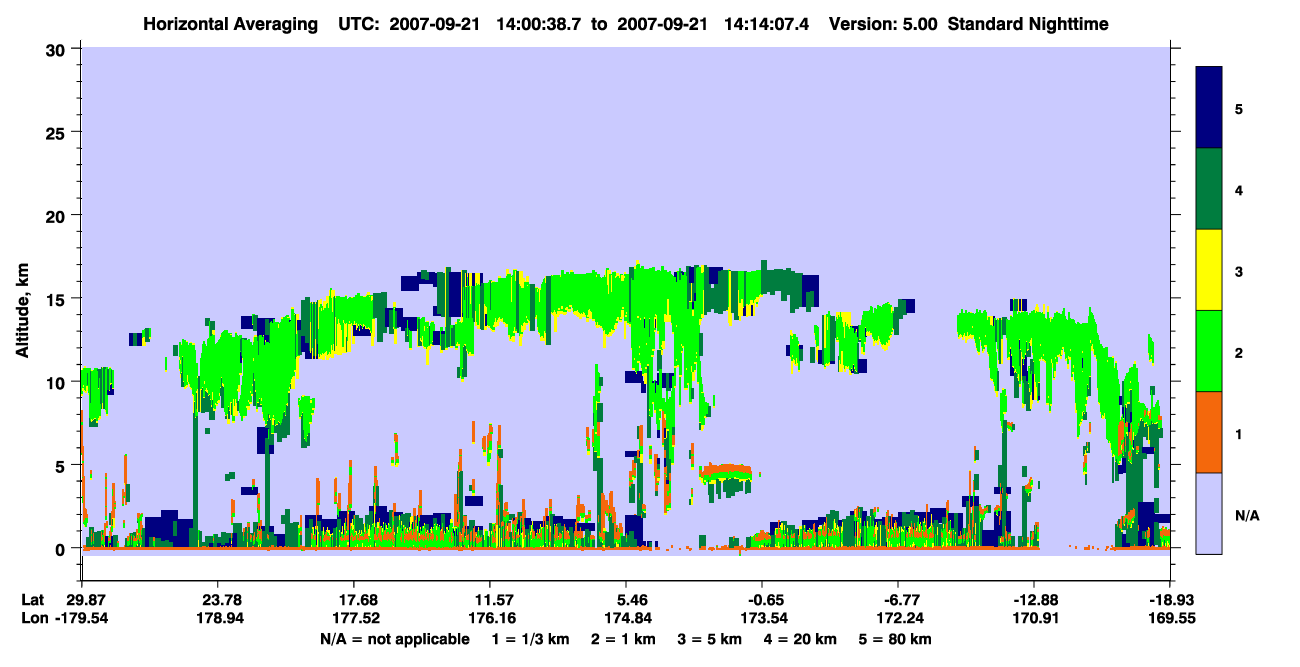Click the longitude value '-179.54'

click(82, 618)
